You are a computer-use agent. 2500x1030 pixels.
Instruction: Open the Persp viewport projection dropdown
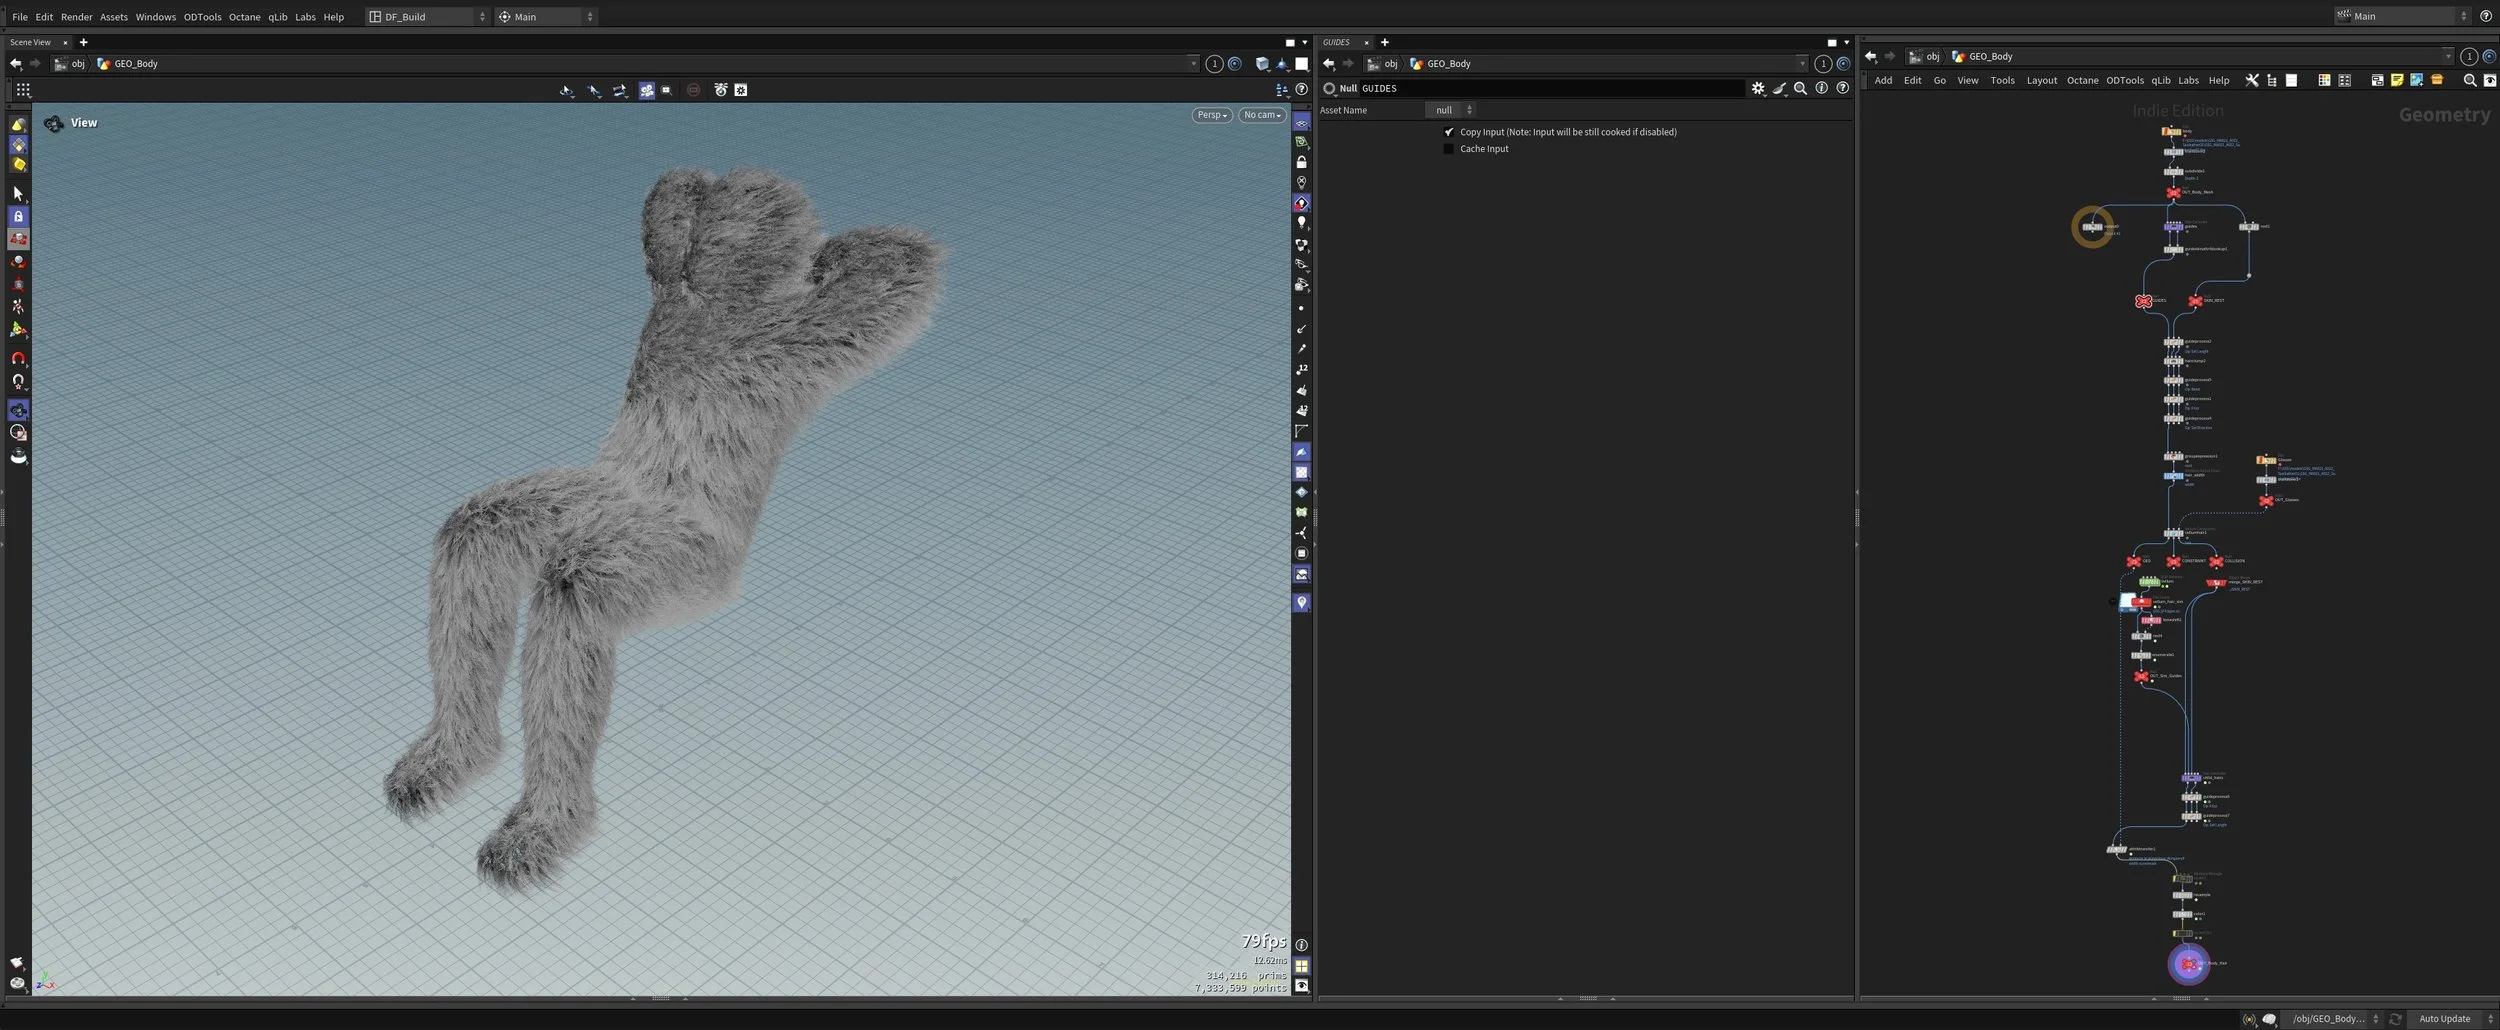click(1212, 115)
